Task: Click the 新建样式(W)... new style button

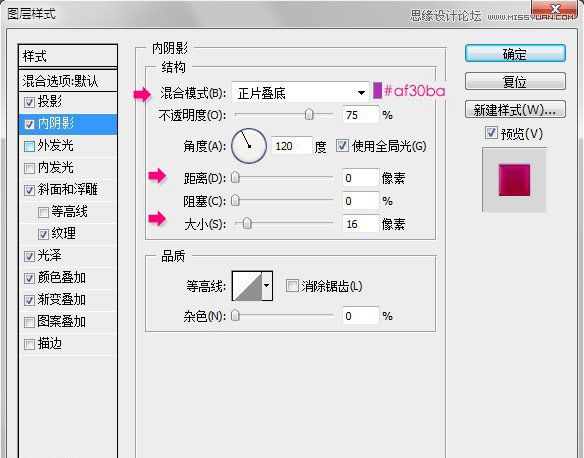Action: (x=515, y=110)
